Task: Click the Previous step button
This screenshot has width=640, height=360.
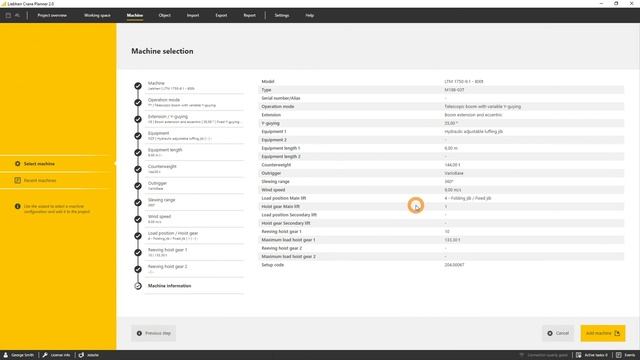Action: point(153,333)
